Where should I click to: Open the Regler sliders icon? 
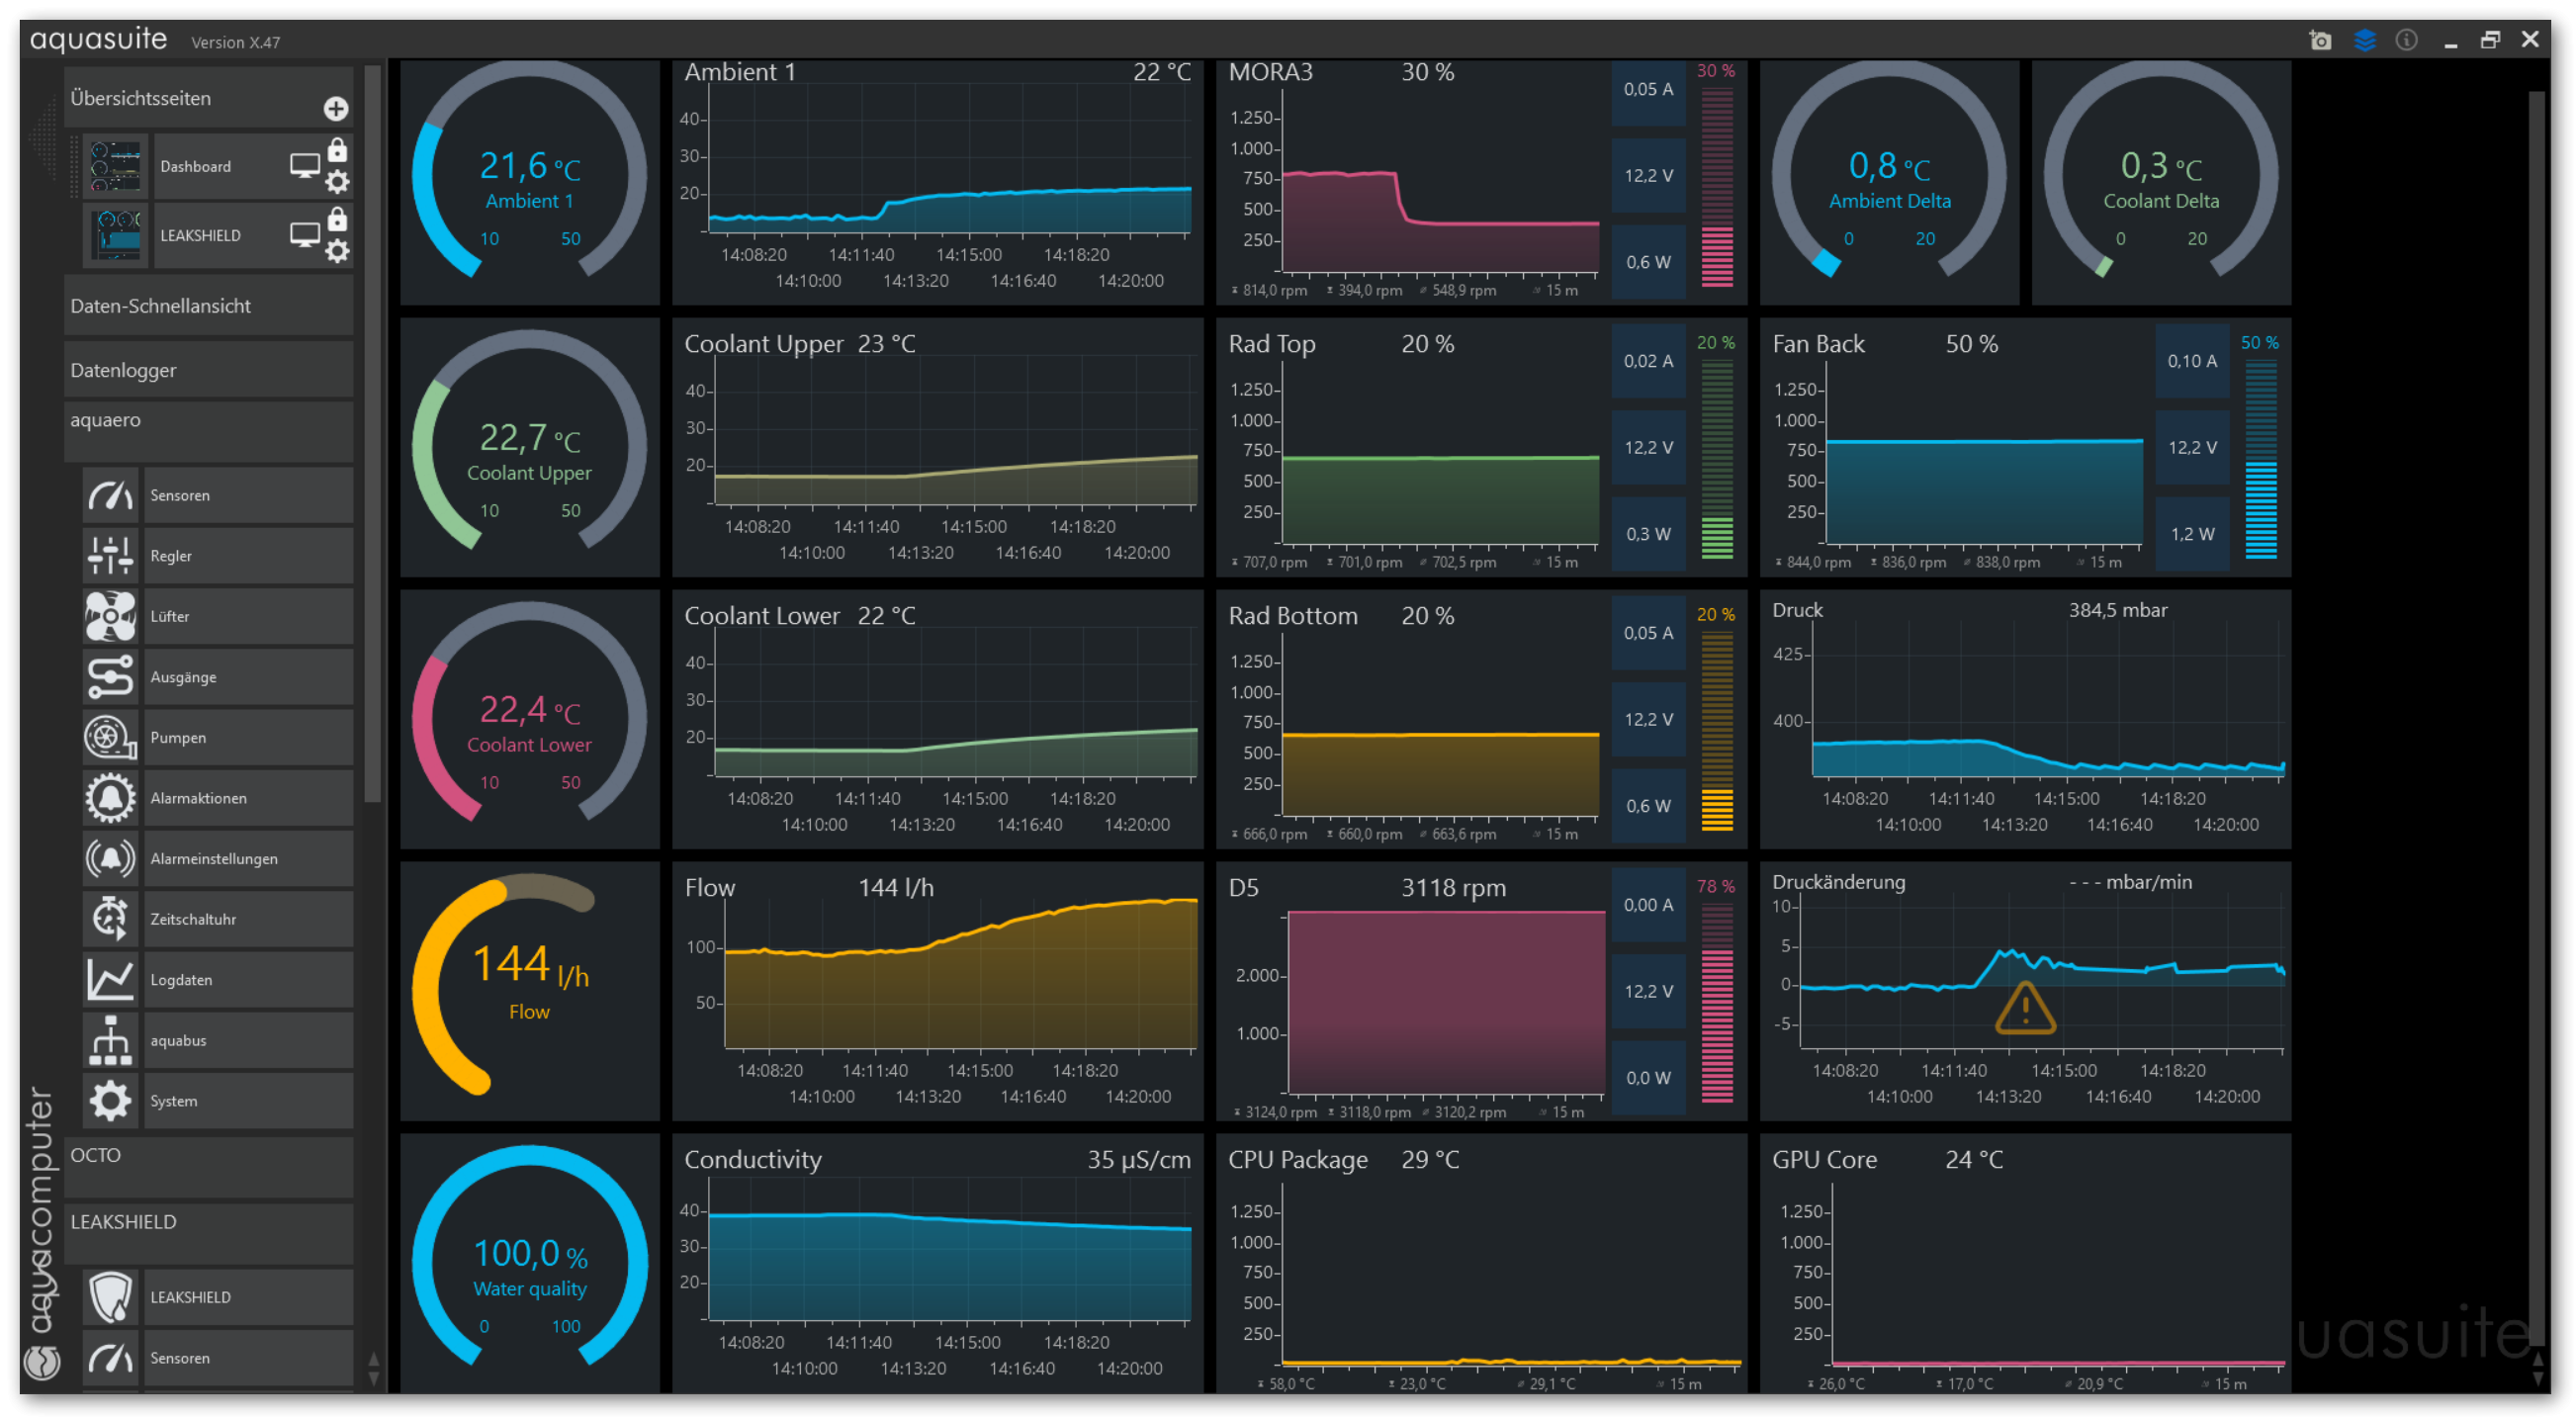coord(110,555)
